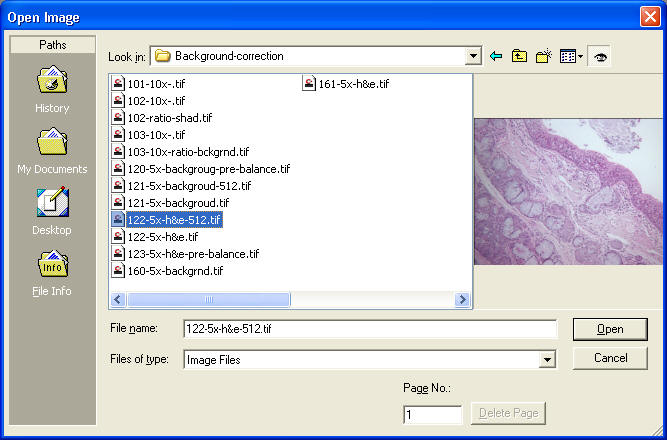Toggle the image preview eye icon
Viewport: 667px width, 440px height.
(x=601, y=56)
